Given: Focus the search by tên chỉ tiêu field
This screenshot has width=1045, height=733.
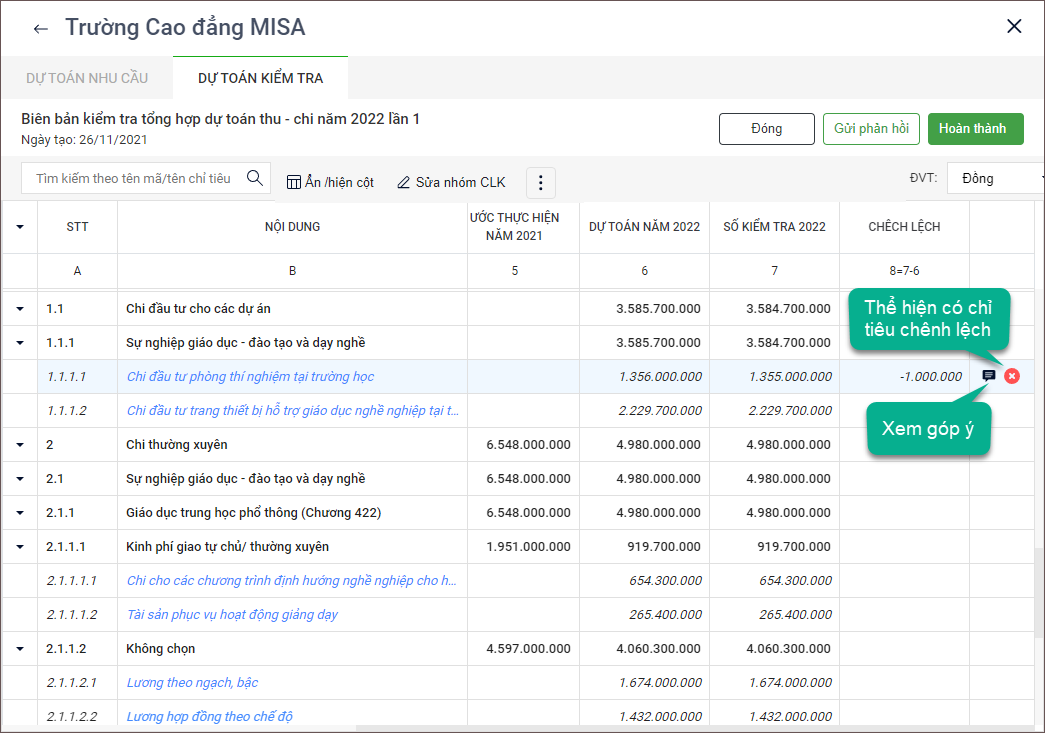Looking at the screenshot, I should click(x=133, y=178).
